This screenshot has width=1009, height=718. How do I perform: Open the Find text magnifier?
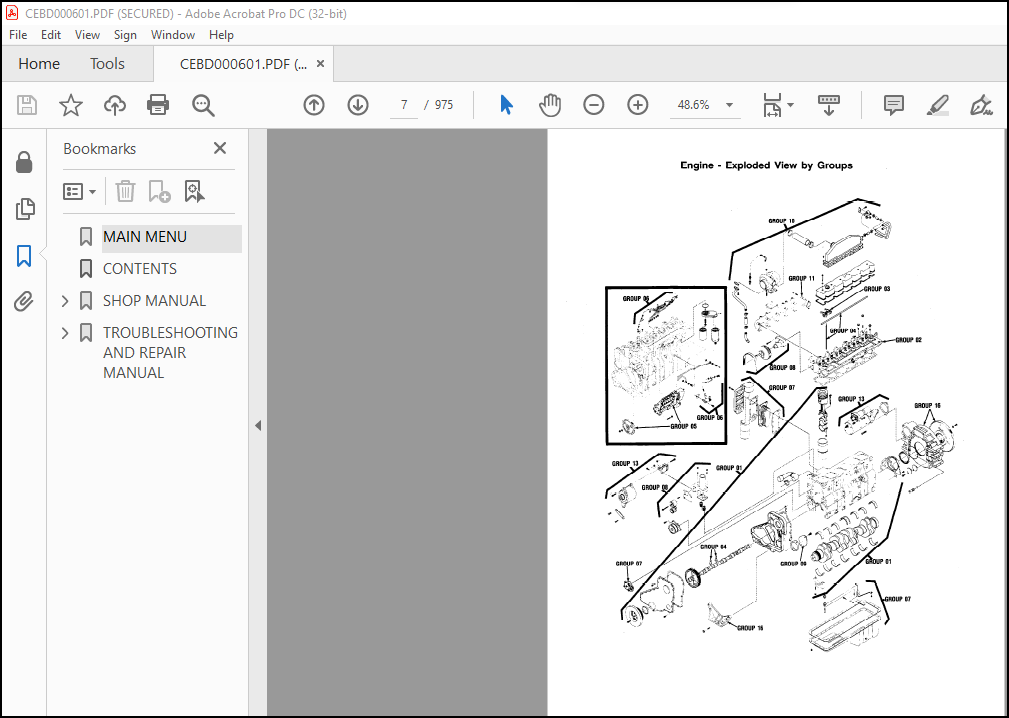[x=203, y=105]
